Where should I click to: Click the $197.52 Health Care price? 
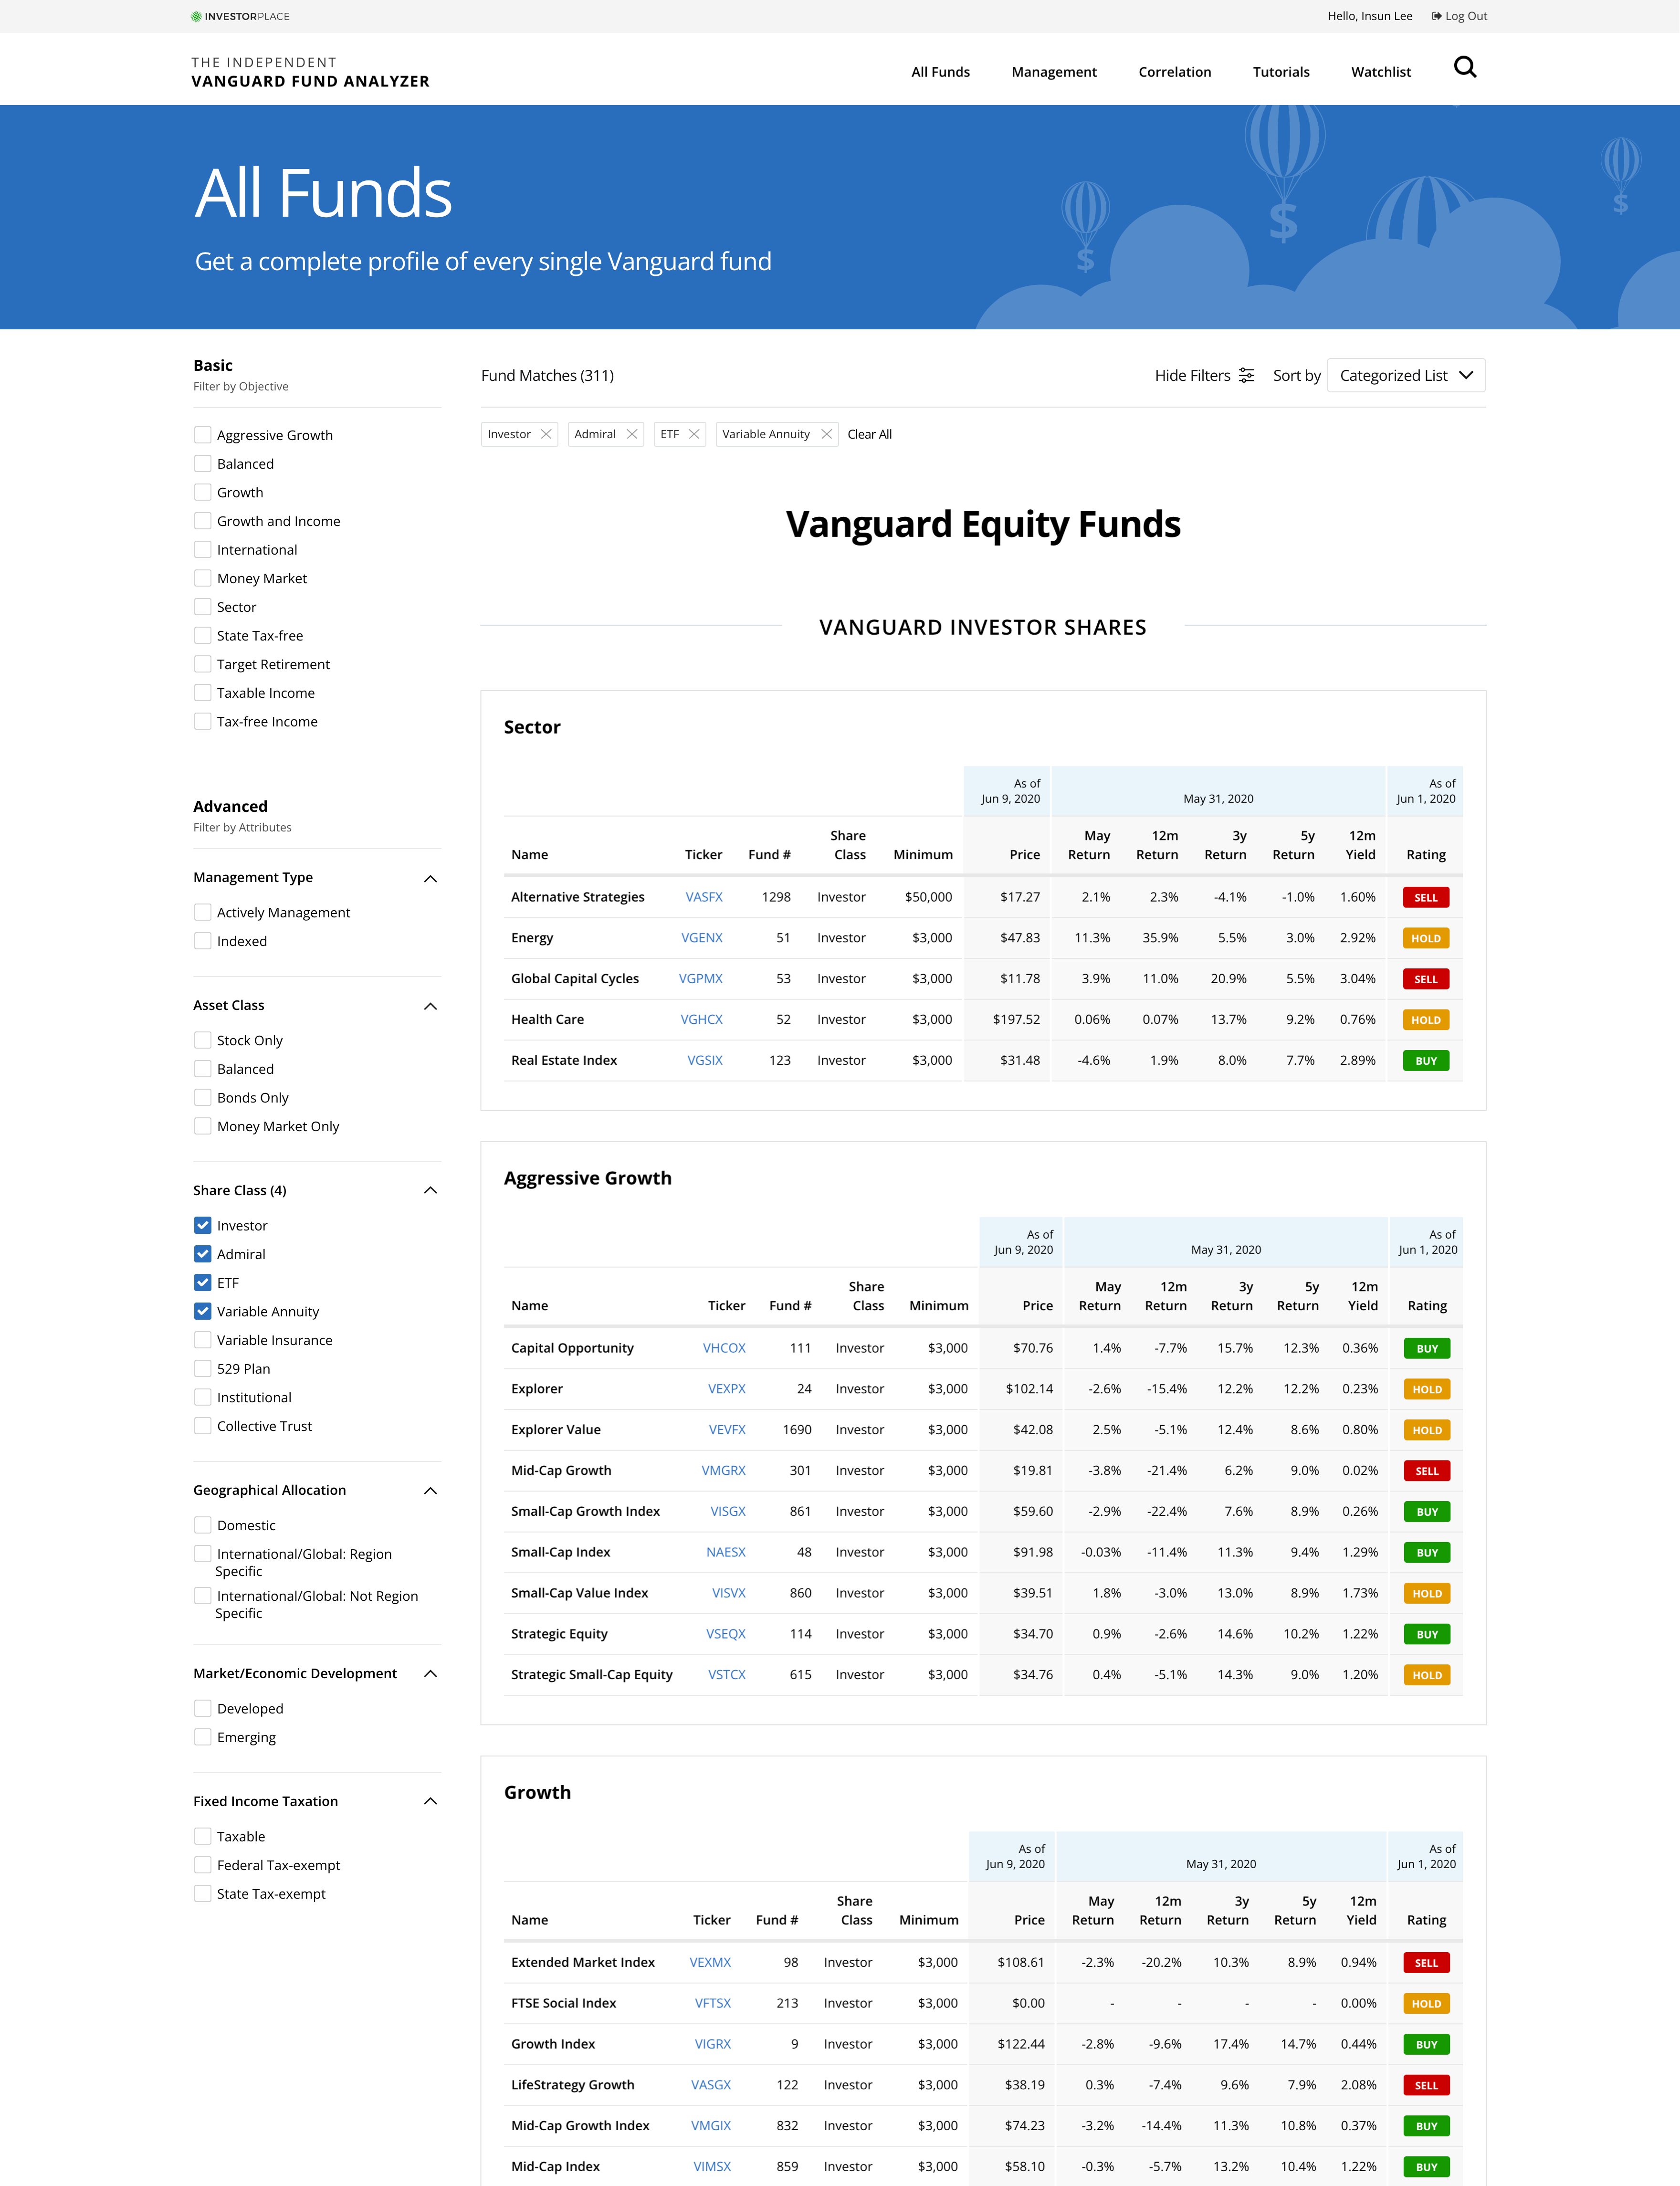[1016, 1019]
